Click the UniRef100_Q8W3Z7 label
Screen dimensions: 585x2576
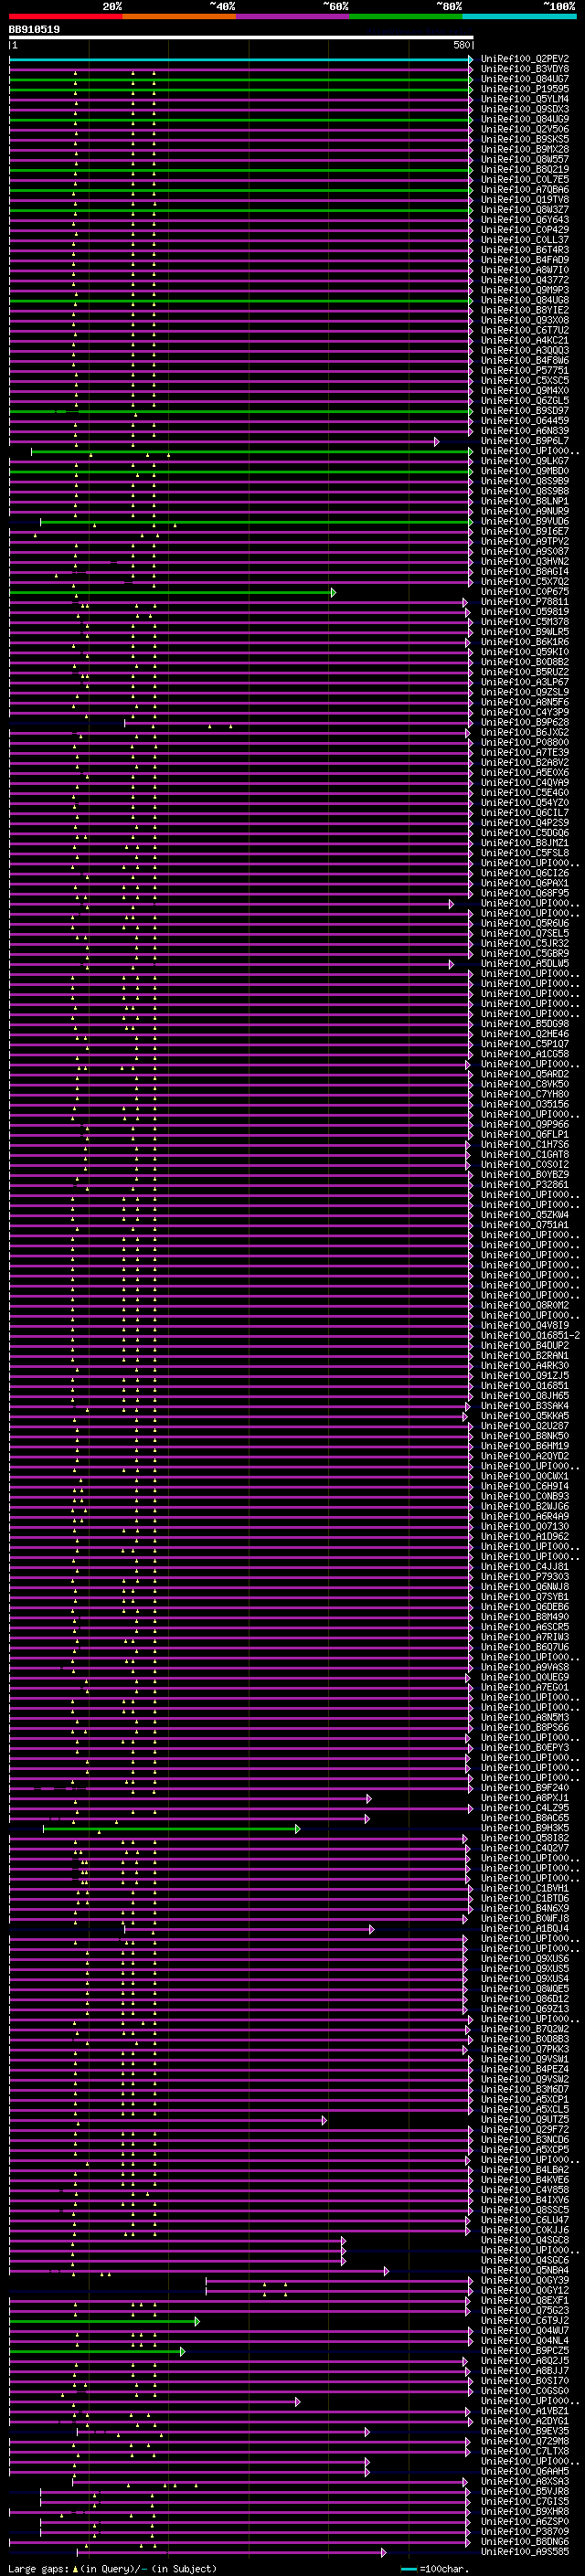[525, 210]
